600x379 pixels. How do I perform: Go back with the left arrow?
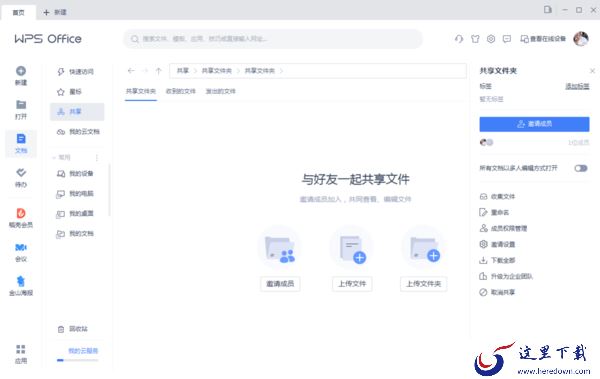131,70
